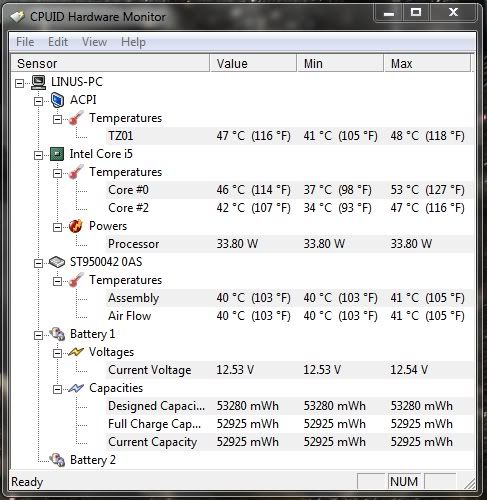
Task: Maximize the Hardware Monitor window
Action: 416,13
